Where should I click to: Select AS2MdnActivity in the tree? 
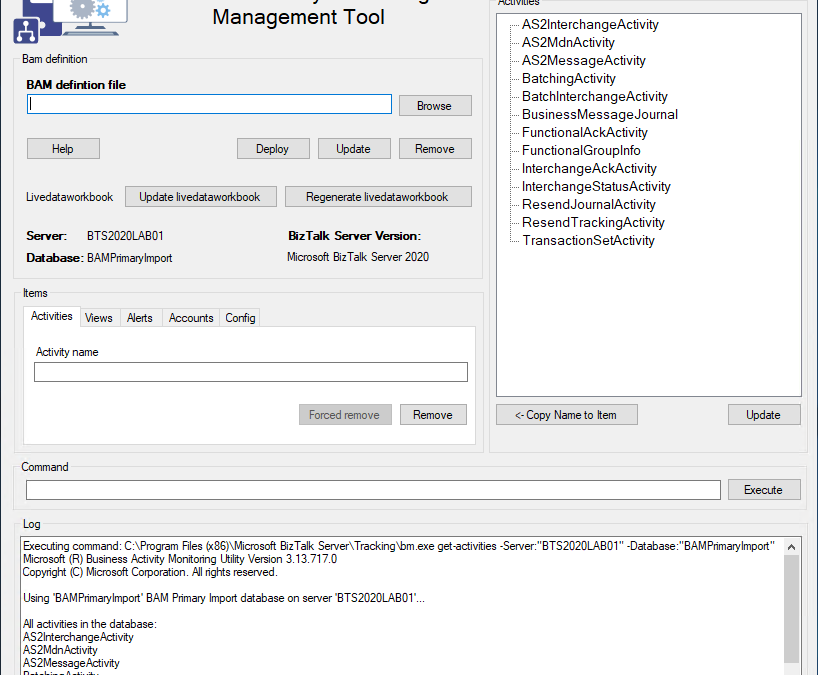tap(568, 42)
